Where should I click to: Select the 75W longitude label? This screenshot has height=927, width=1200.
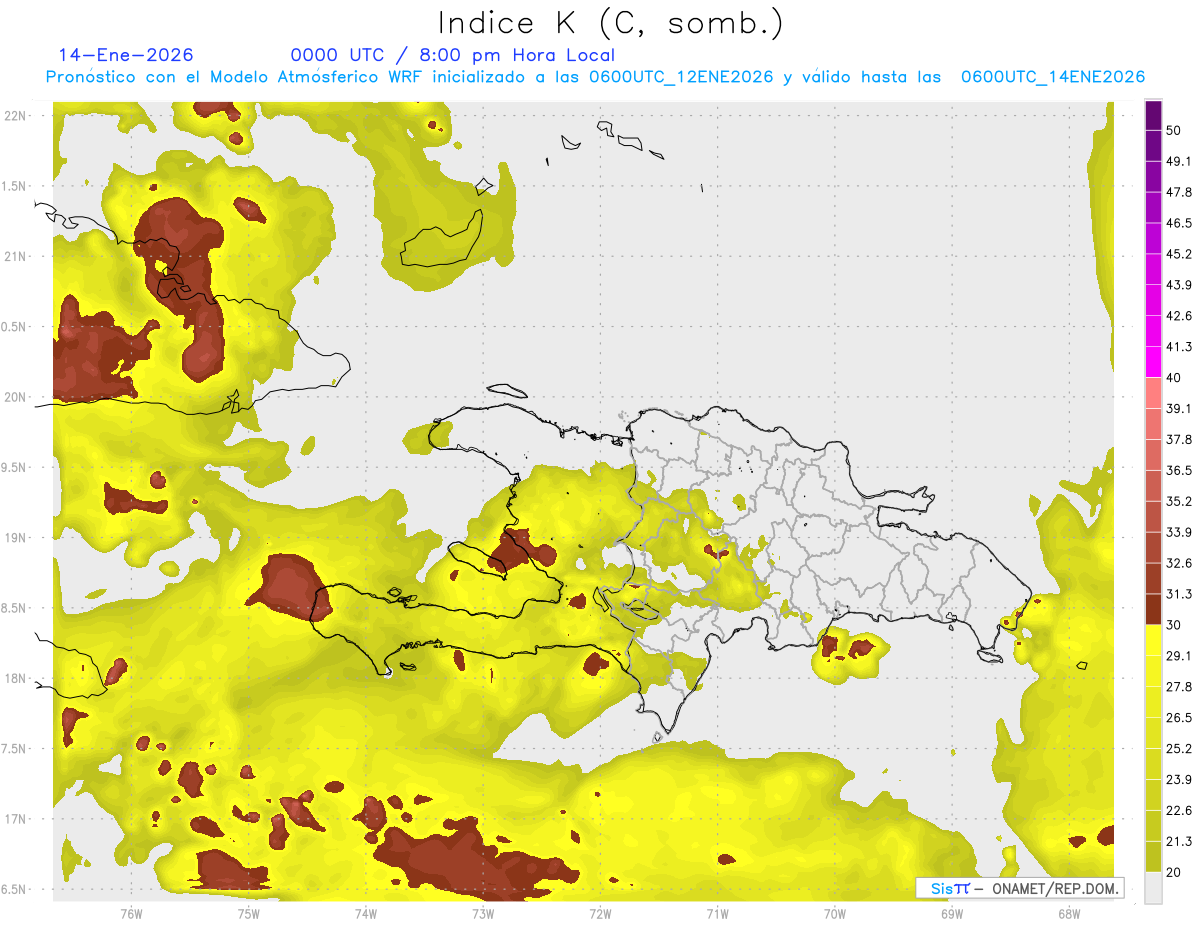pyautogui.click(x=248, y=913)
